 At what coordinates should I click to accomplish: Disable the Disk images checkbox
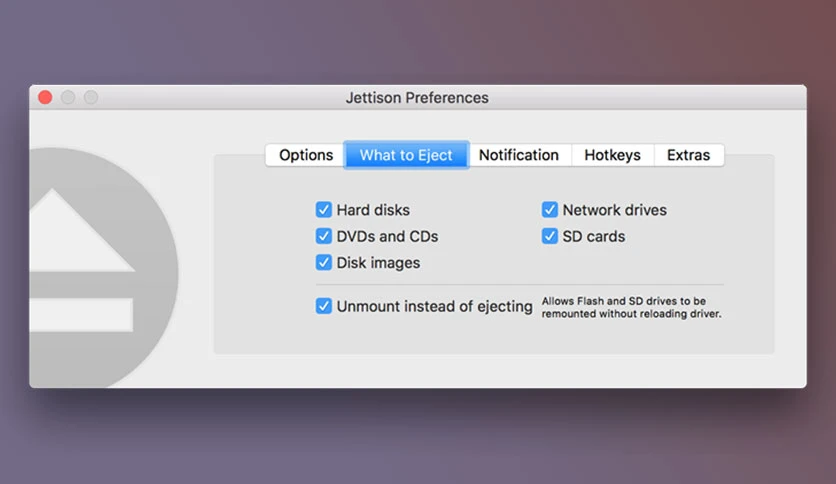pos(324,262)
